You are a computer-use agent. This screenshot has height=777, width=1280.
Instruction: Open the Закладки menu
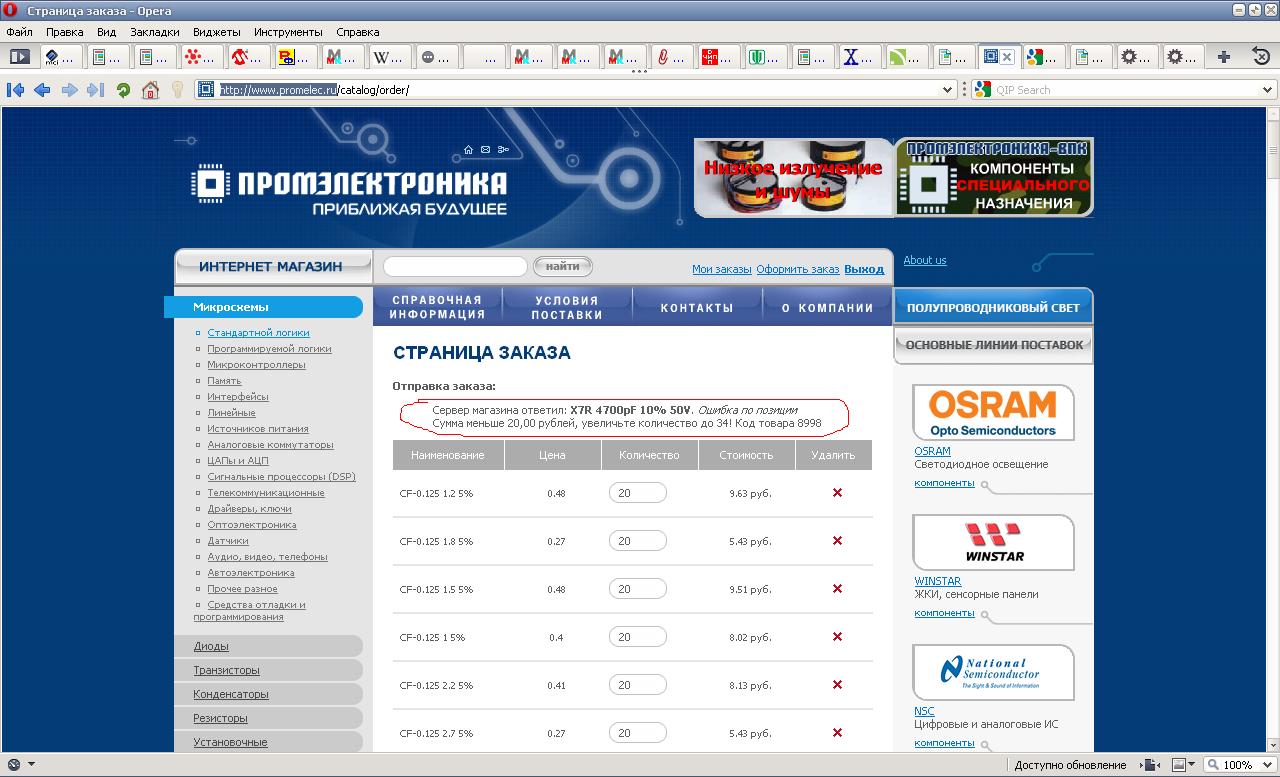(x=154, y=32)
